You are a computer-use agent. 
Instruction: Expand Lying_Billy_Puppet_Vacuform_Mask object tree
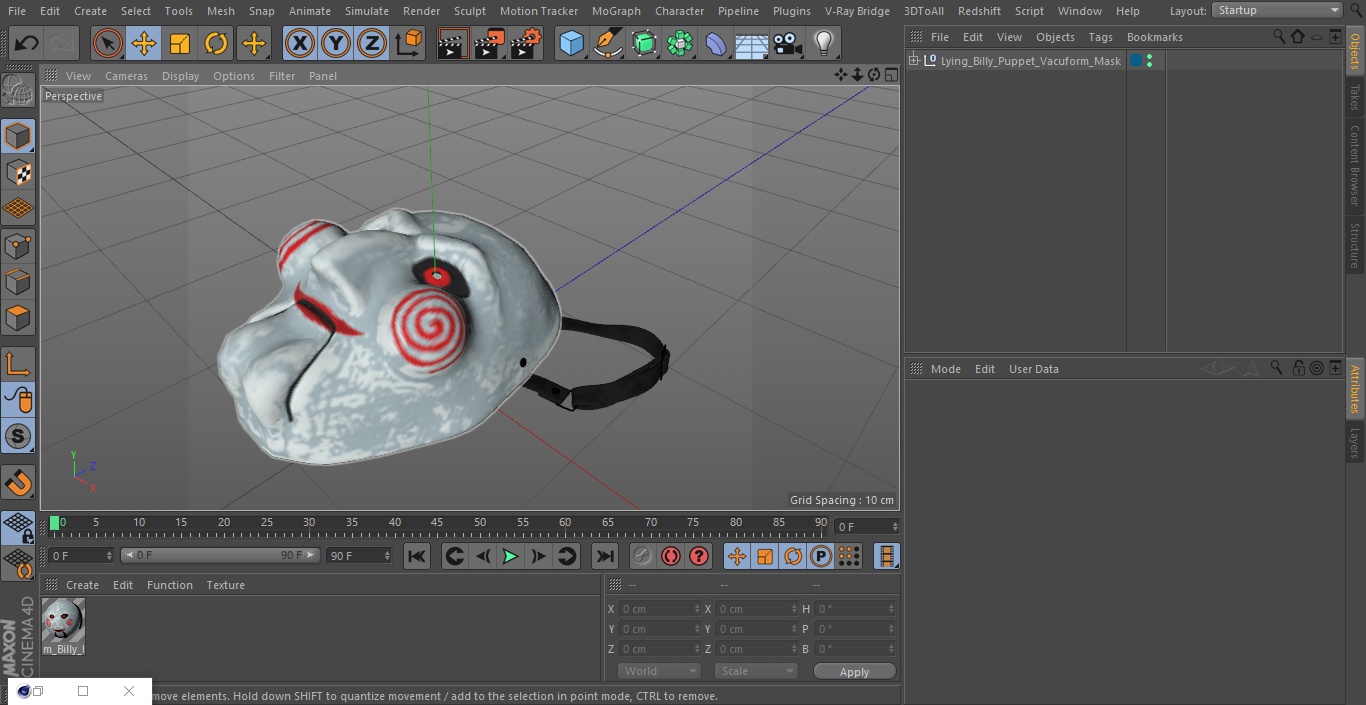(x=913, y=61)
